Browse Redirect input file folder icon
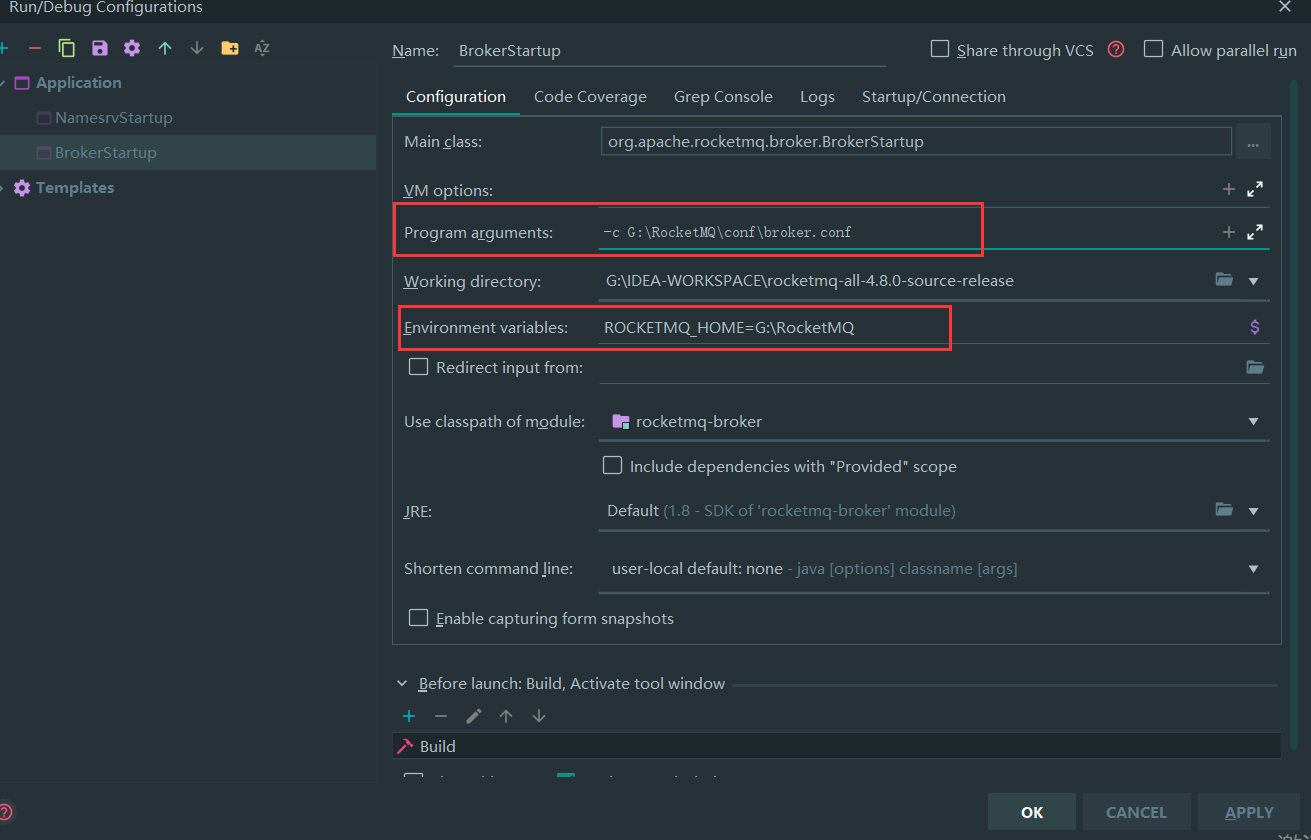1311x840 pixels. pyautogui.click(x=1255, y=367)
